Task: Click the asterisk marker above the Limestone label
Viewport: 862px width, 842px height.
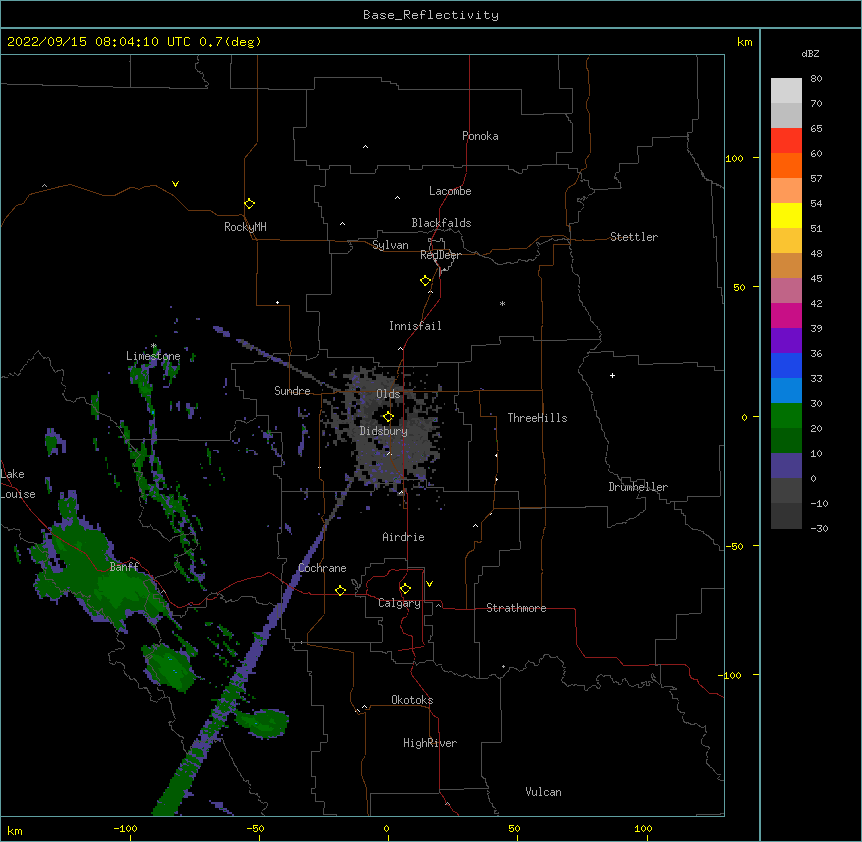Action: [x=154, y=346]
